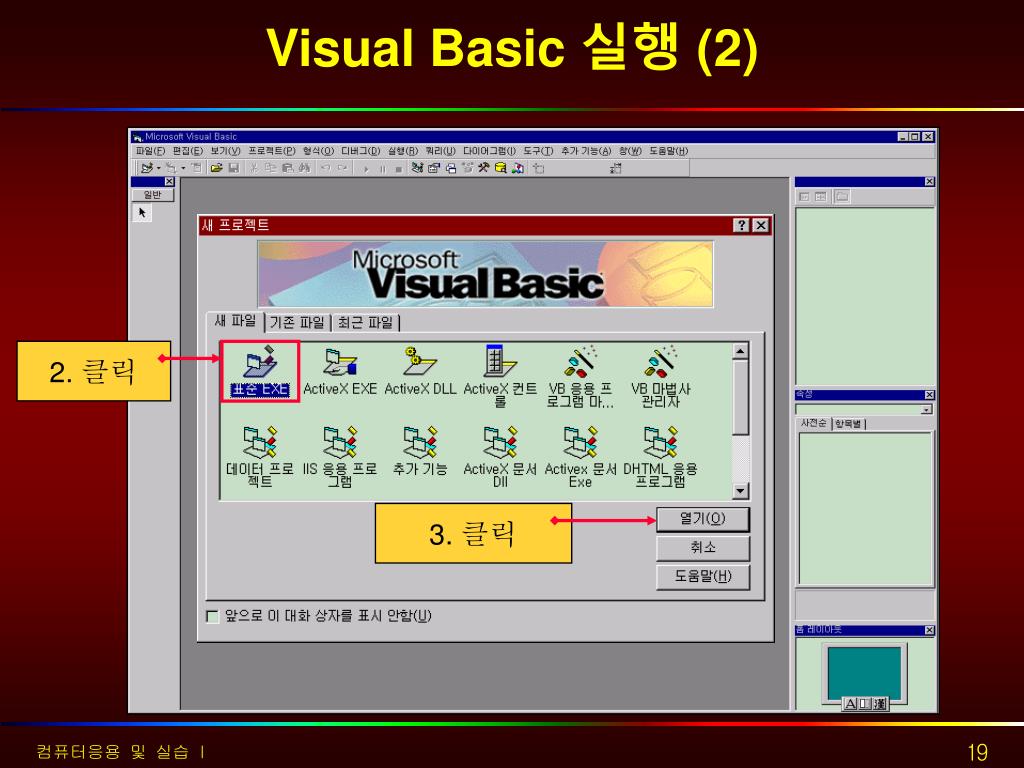This screenshot has height=768, width=1024.
Task: Open the Data View Window toolbar icon
Action: point(500,168)
